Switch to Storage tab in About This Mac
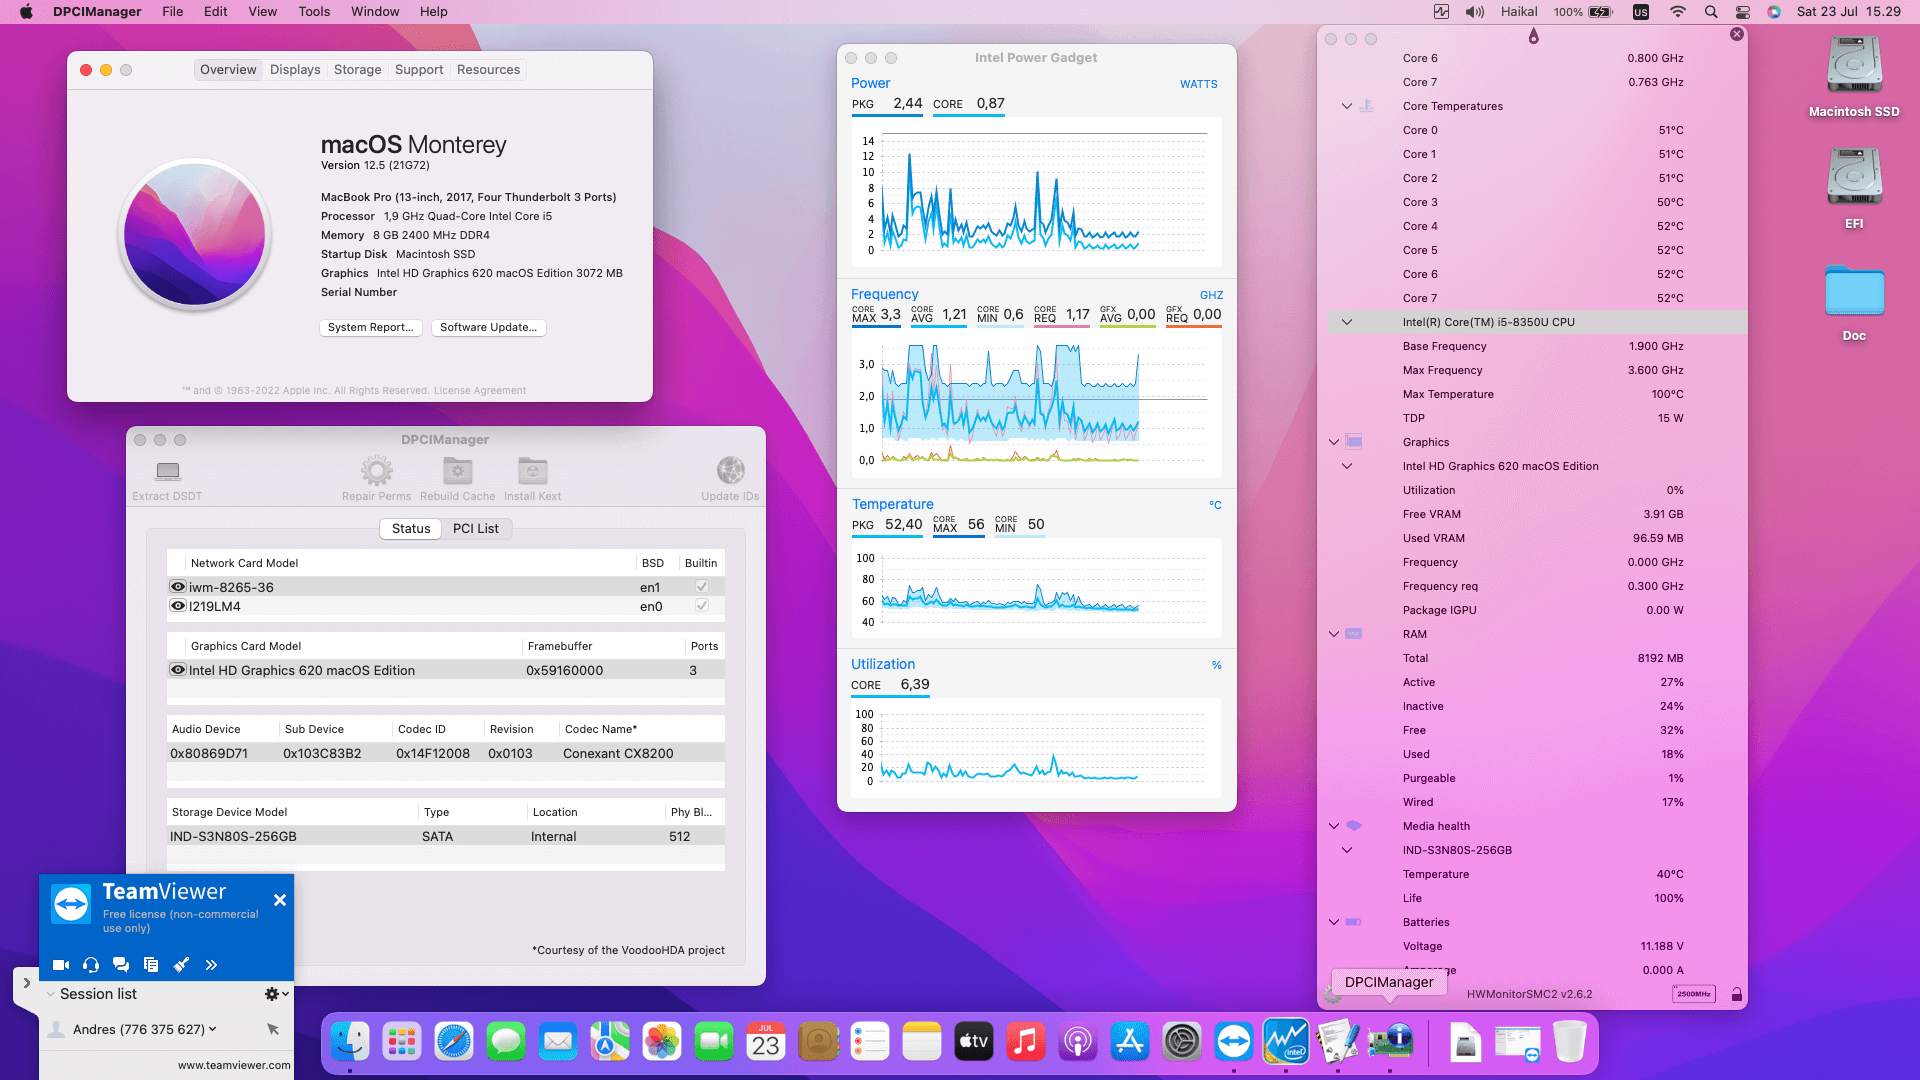 coord(358,70)
